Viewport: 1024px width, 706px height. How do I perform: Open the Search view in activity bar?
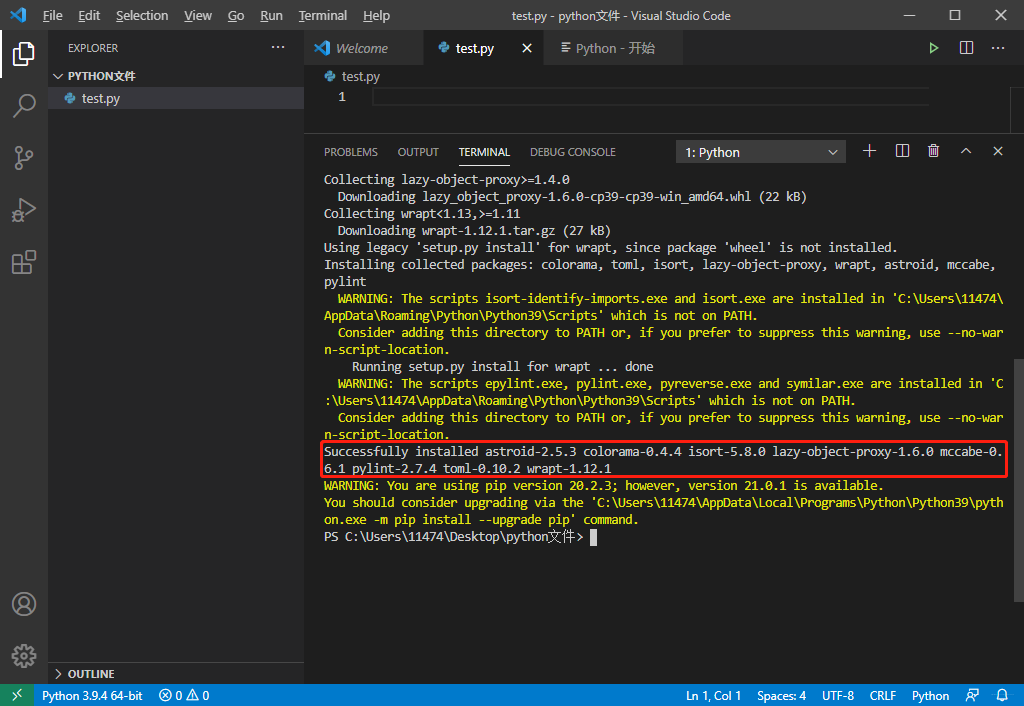coord(24,106)
